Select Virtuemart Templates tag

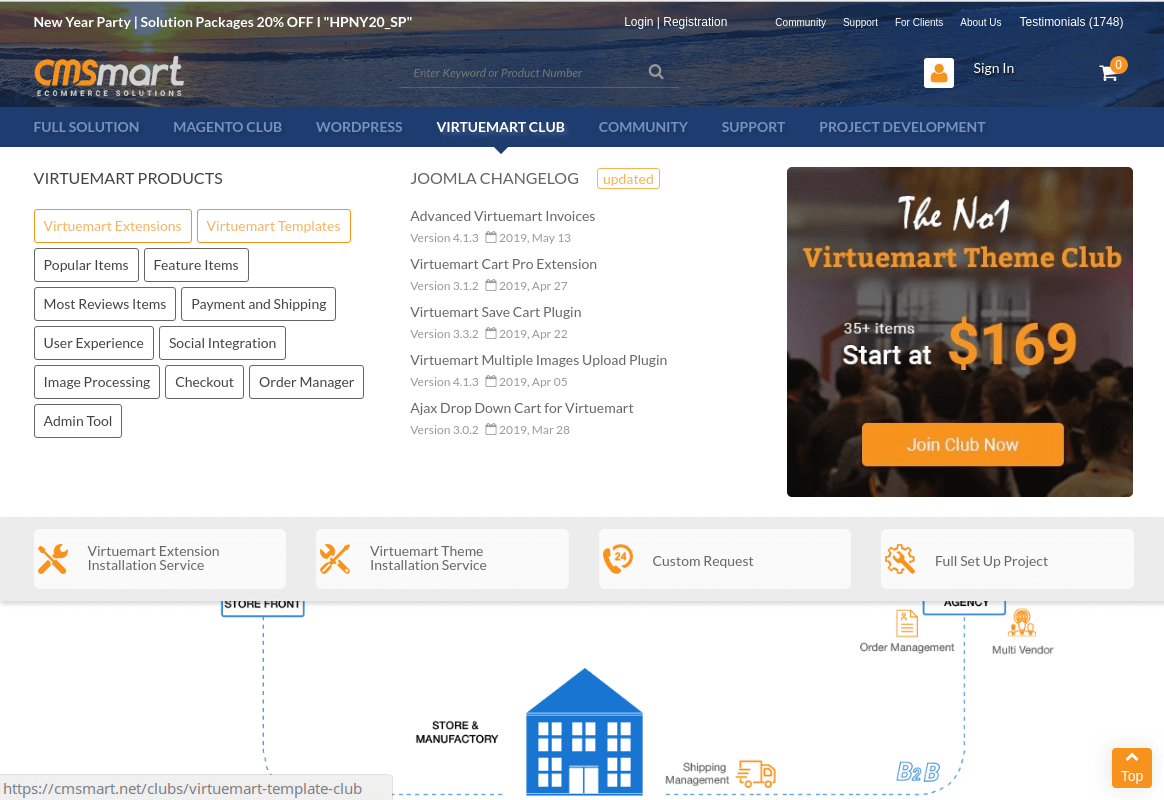(274, 226)
